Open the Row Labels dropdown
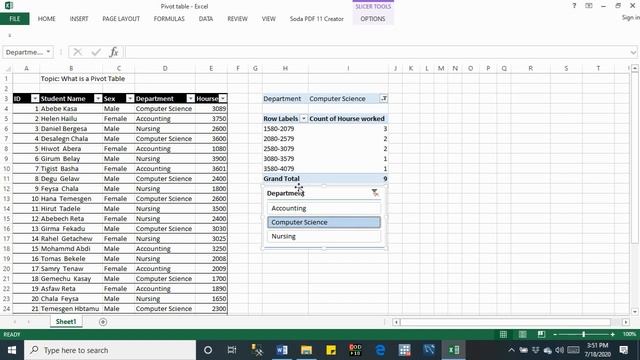The image size is (640, 360). point(303,118)
